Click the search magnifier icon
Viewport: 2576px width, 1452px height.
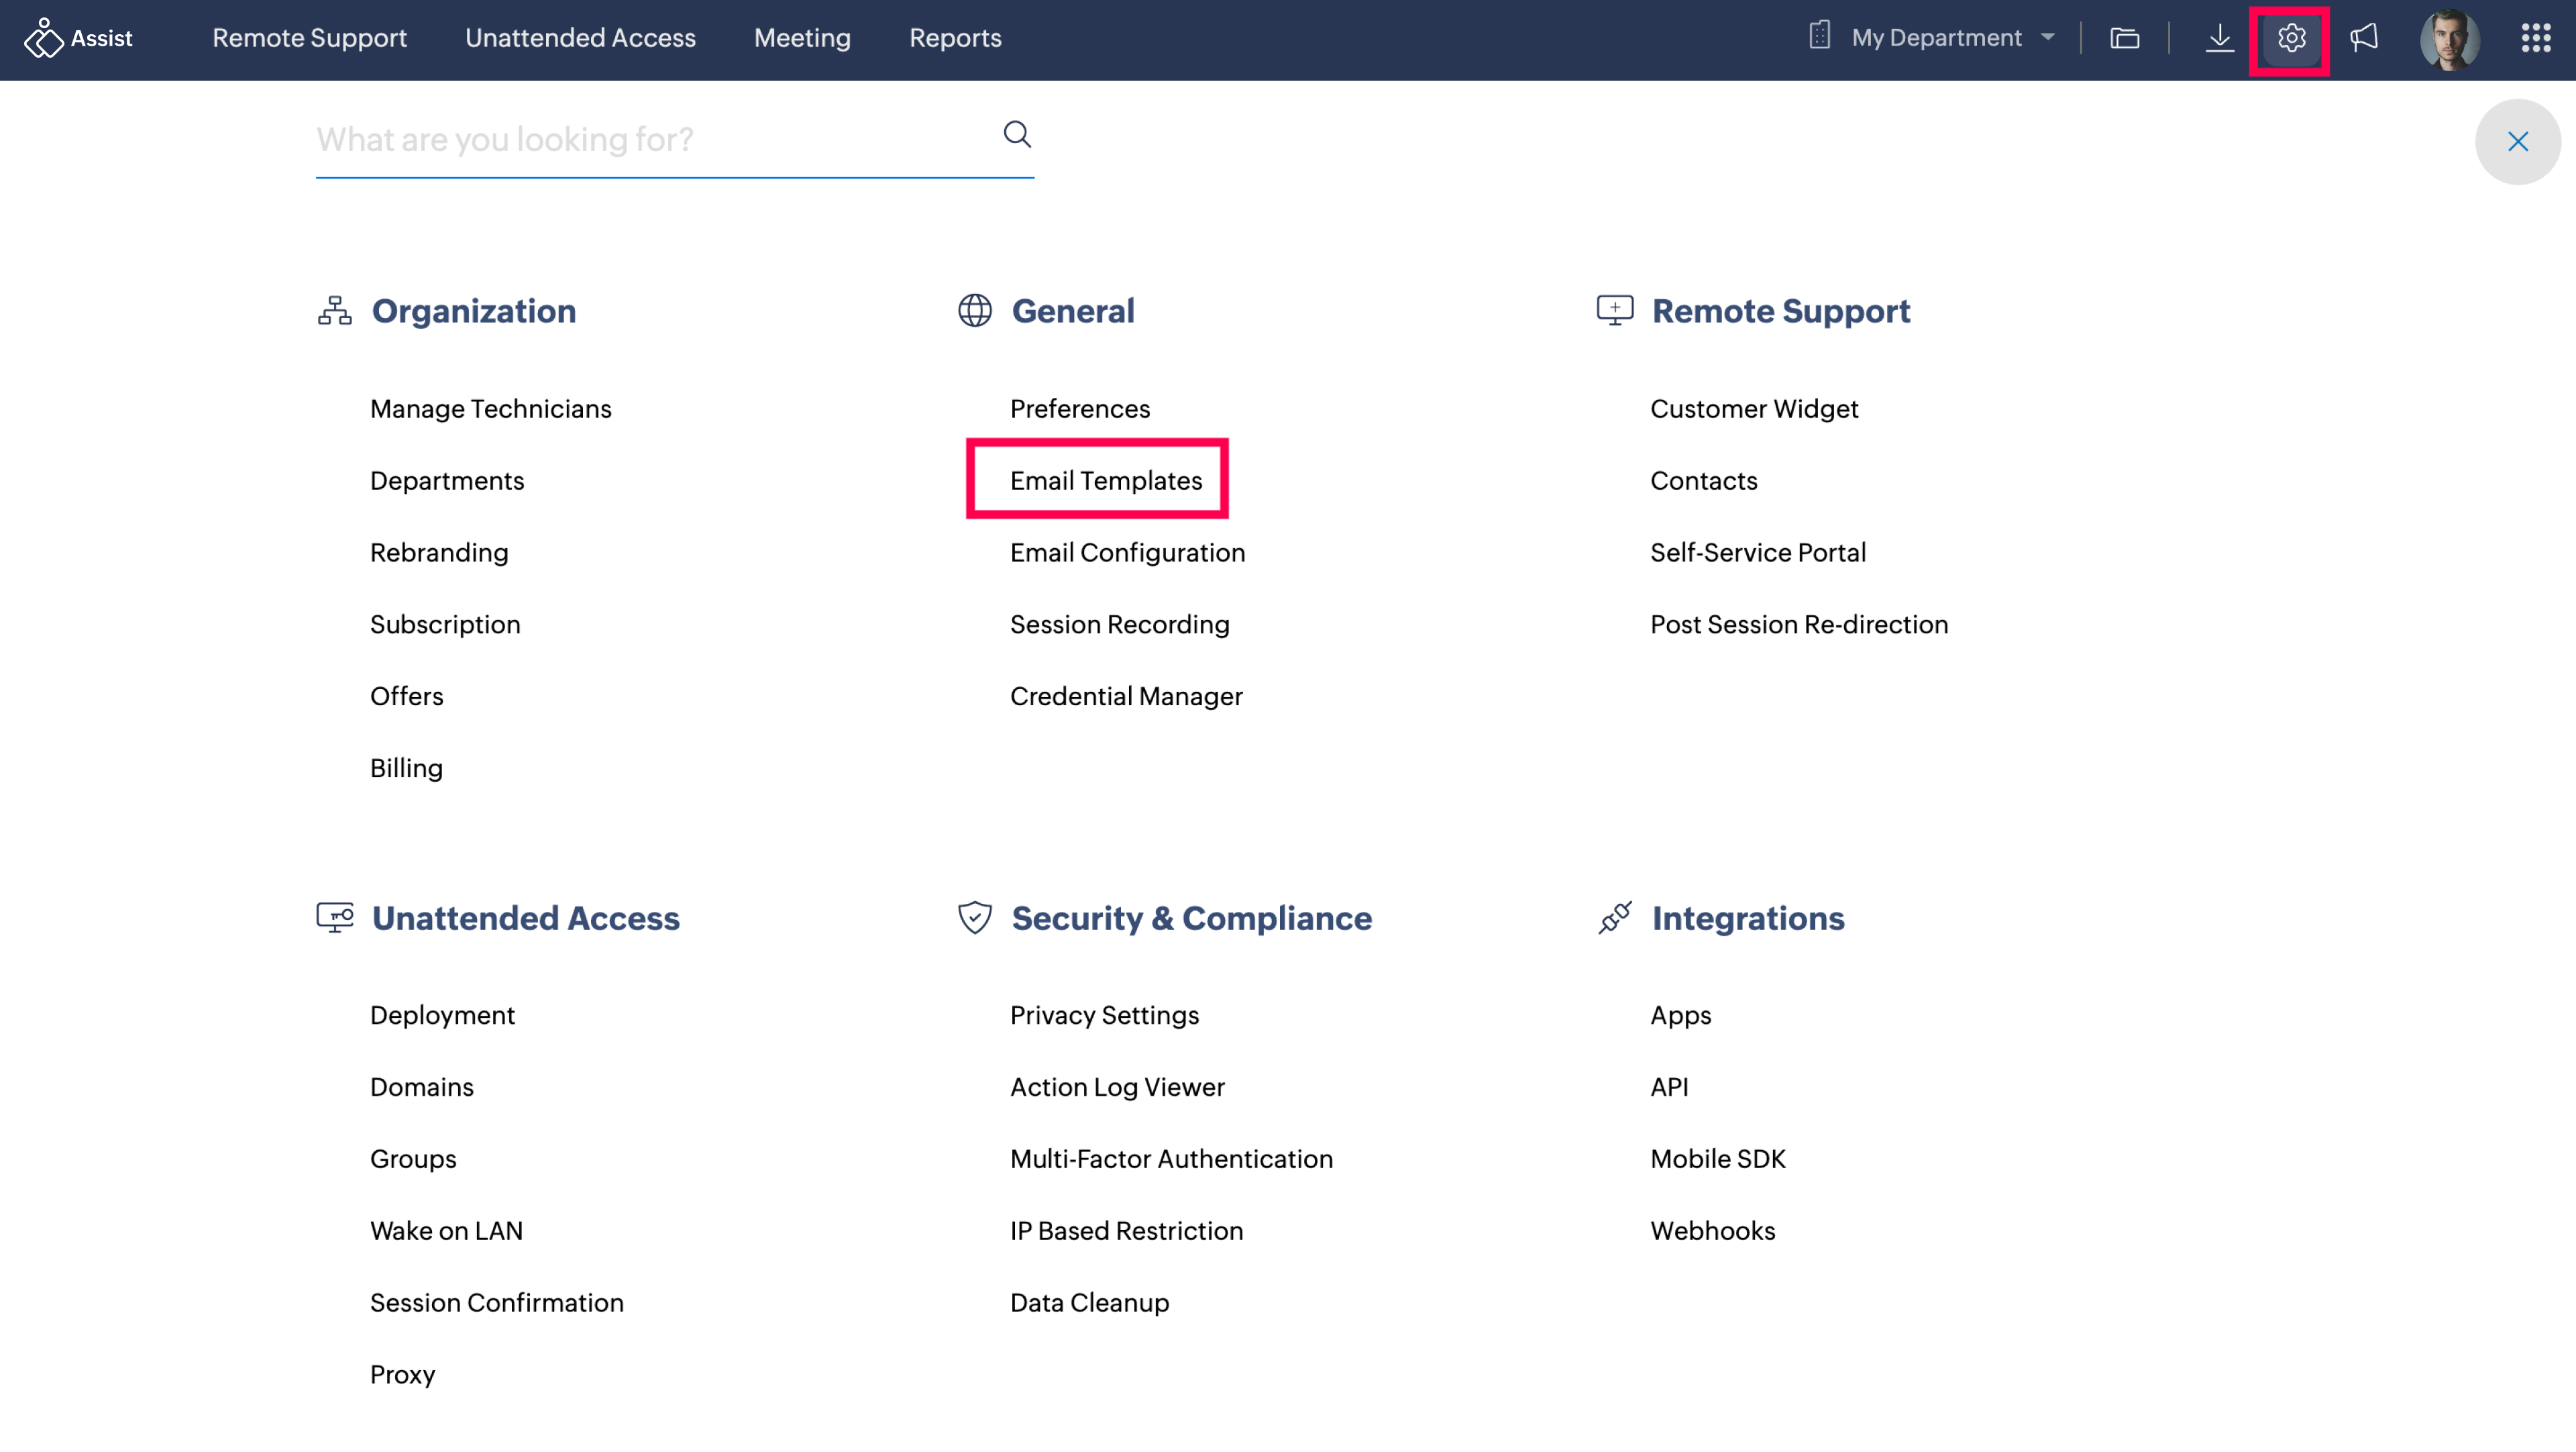click(1017, 134)
